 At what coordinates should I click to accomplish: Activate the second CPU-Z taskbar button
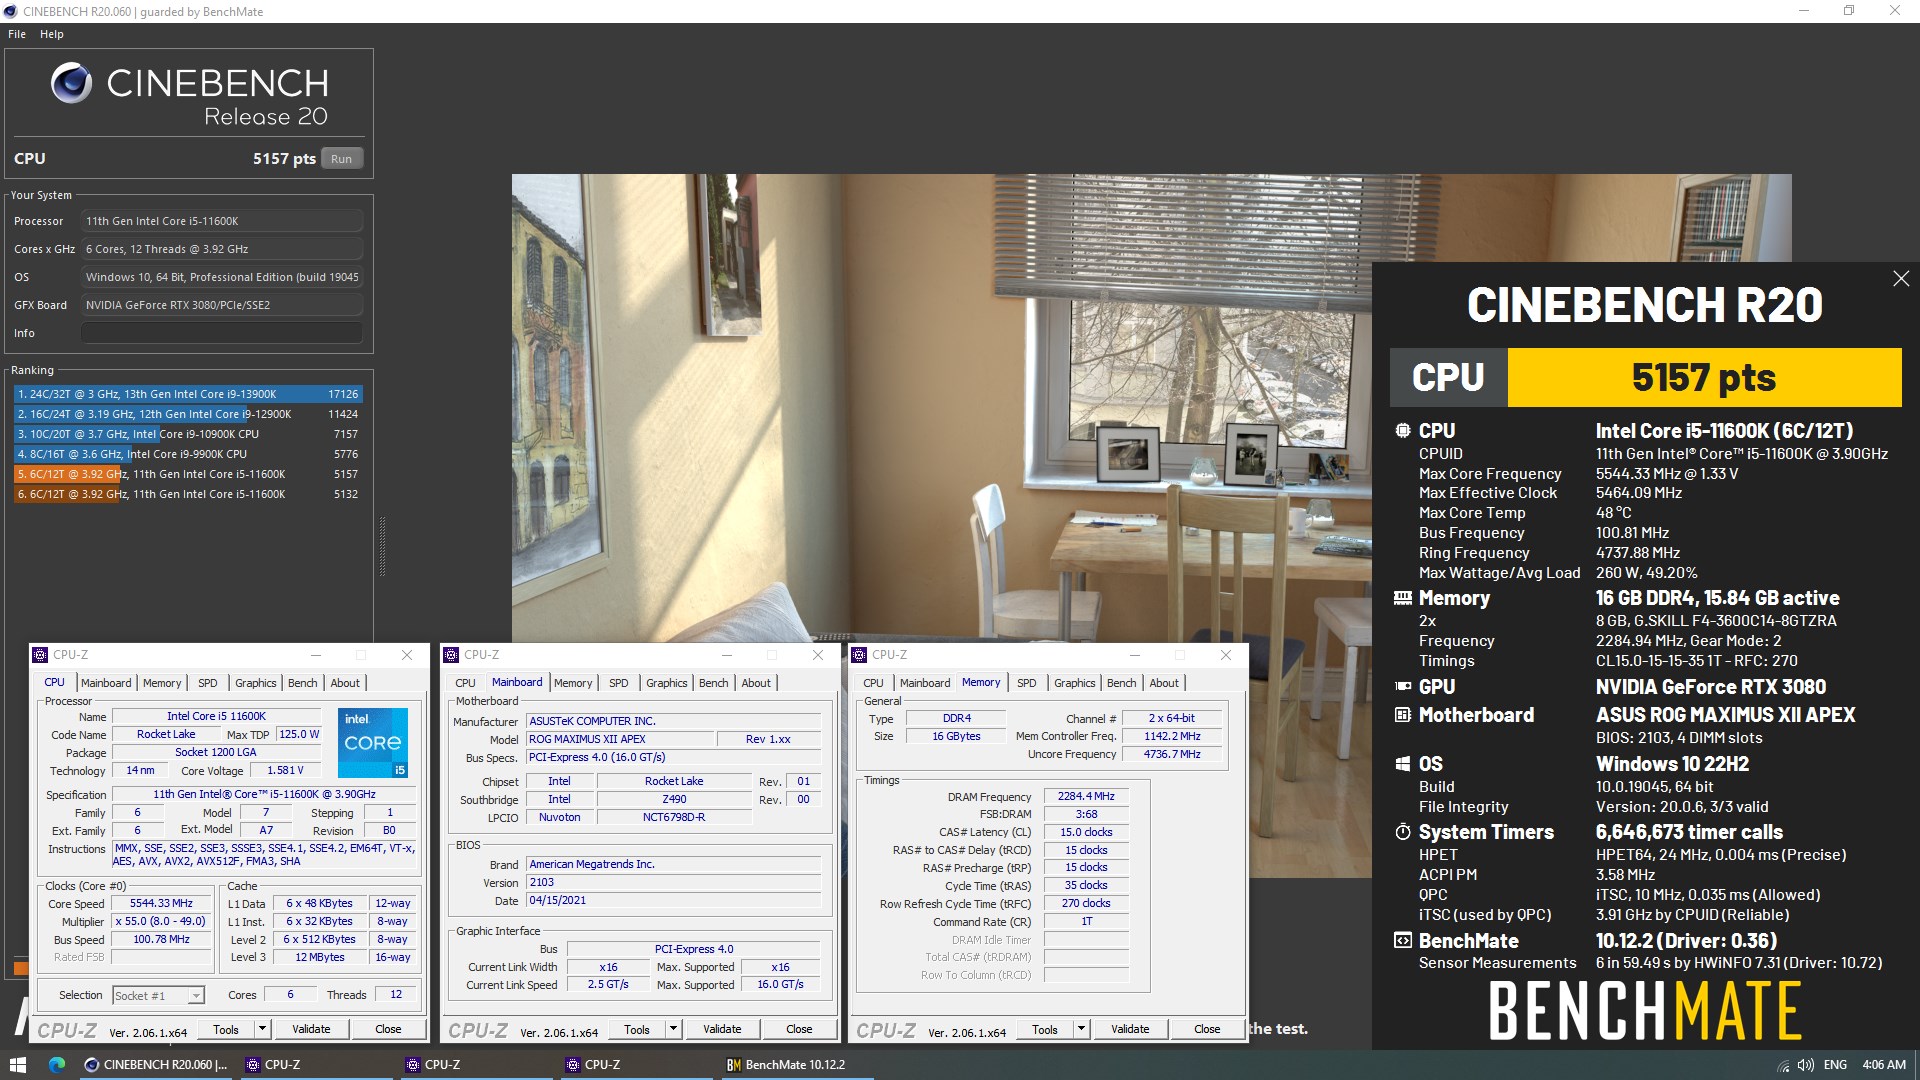pyautogui.click(x=478, y=1065)
